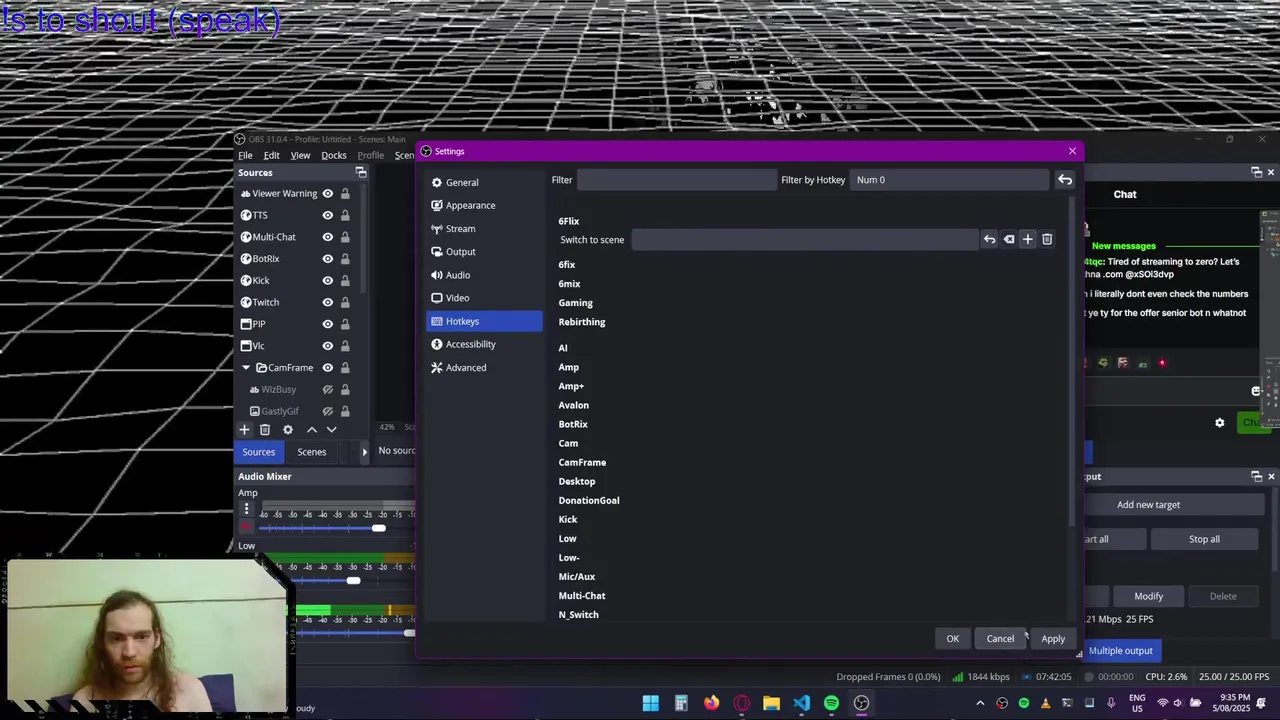Click 6Flix Switch to scene hotkey field
The height and width of the screenshot is (720, 1280).
click(x=804, y=240)
